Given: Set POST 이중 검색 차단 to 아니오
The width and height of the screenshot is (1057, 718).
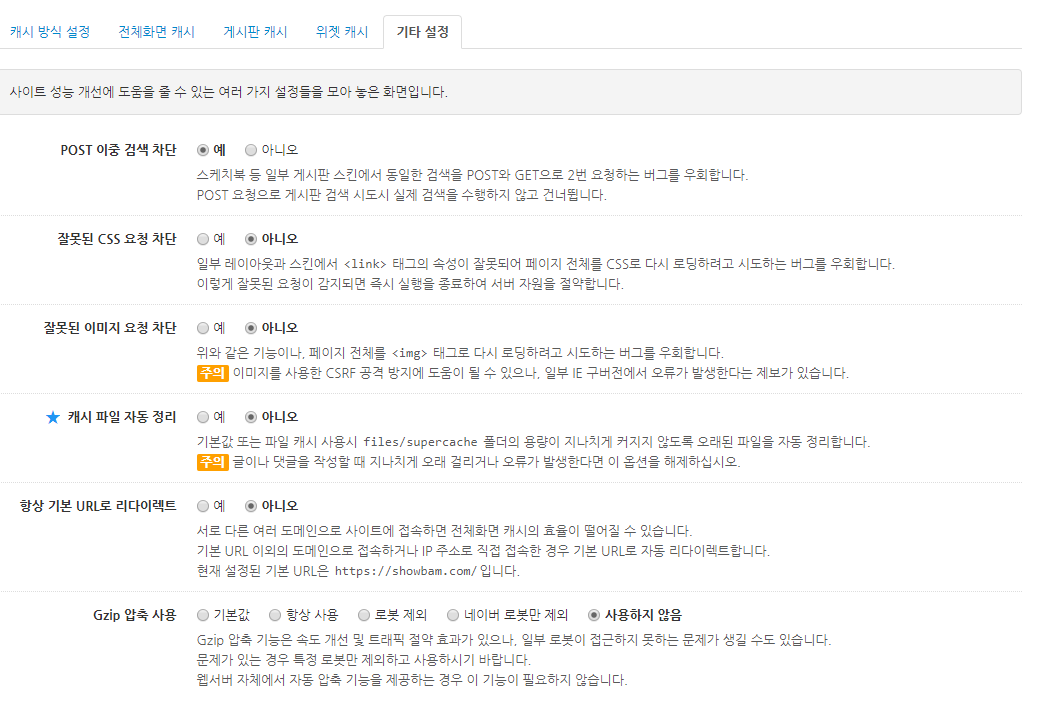Looking at the screenshot, I should (251, 150).
